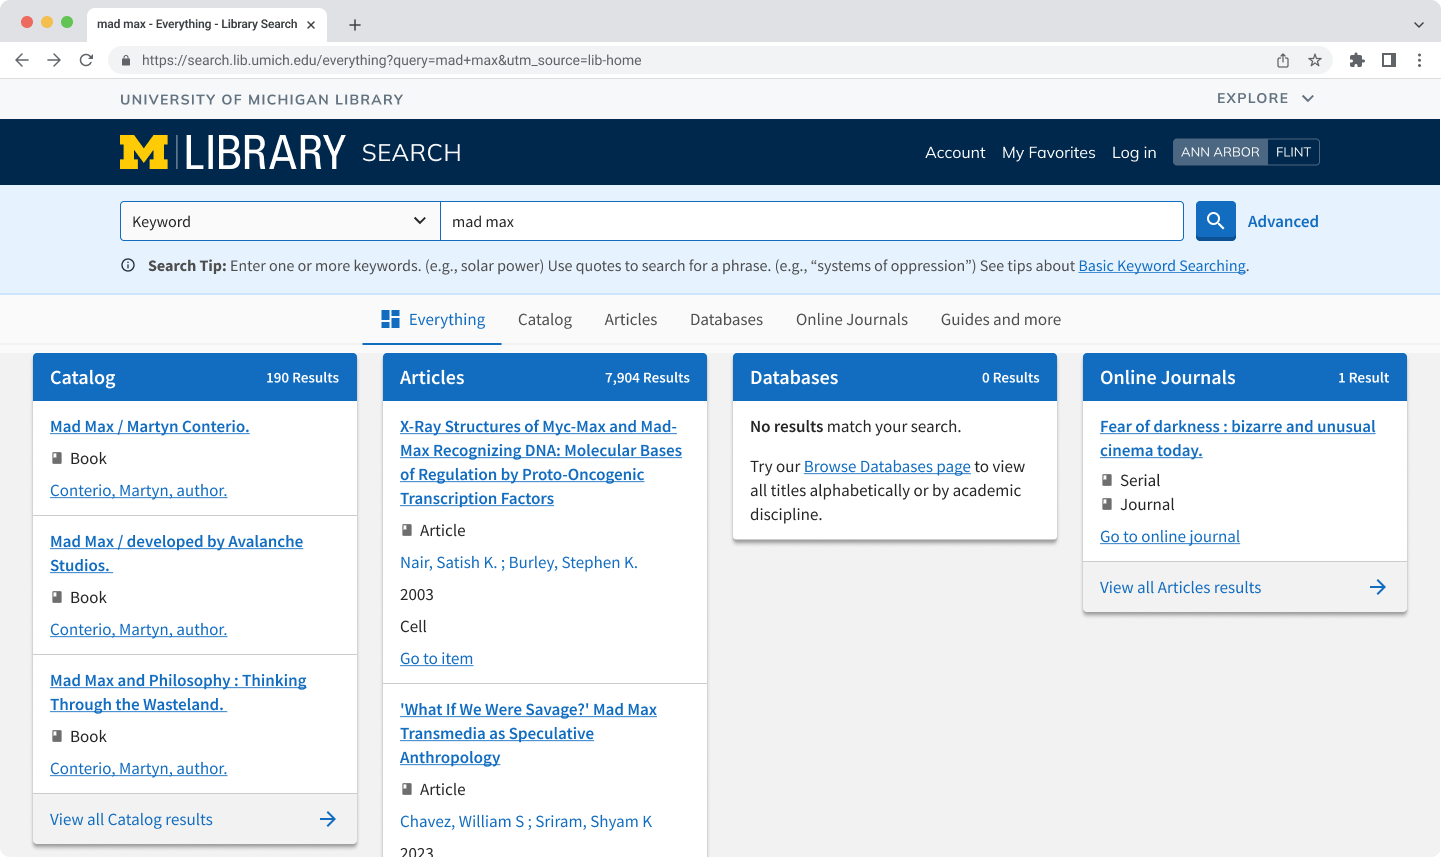Open My Favorites
Screen dimensions: 1441x857
[1049, 152]
